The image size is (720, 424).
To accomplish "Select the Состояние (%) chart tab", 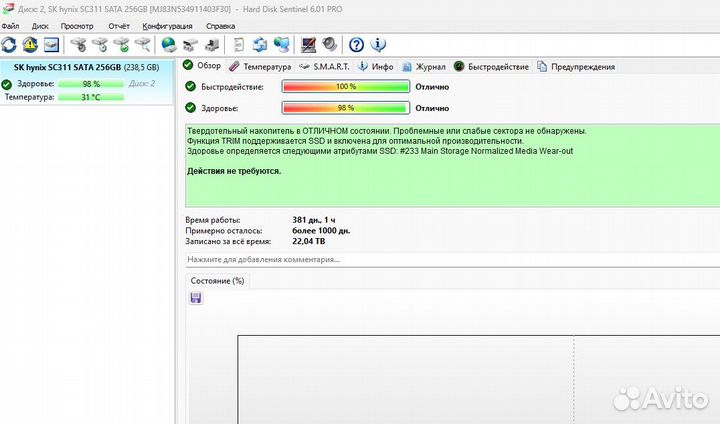I will pyautogui.click(x=217, y=281).
